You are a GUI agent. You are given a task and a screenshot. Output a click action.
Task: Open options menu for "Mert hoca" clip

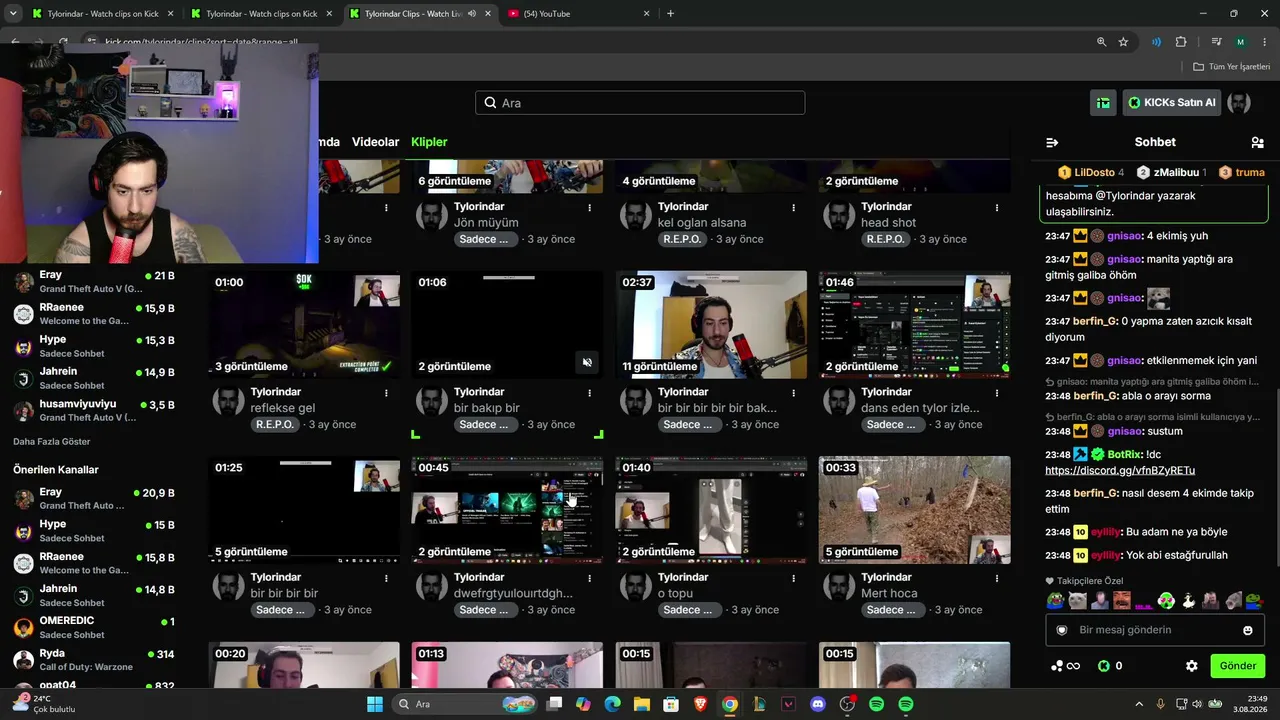(997, 578)
